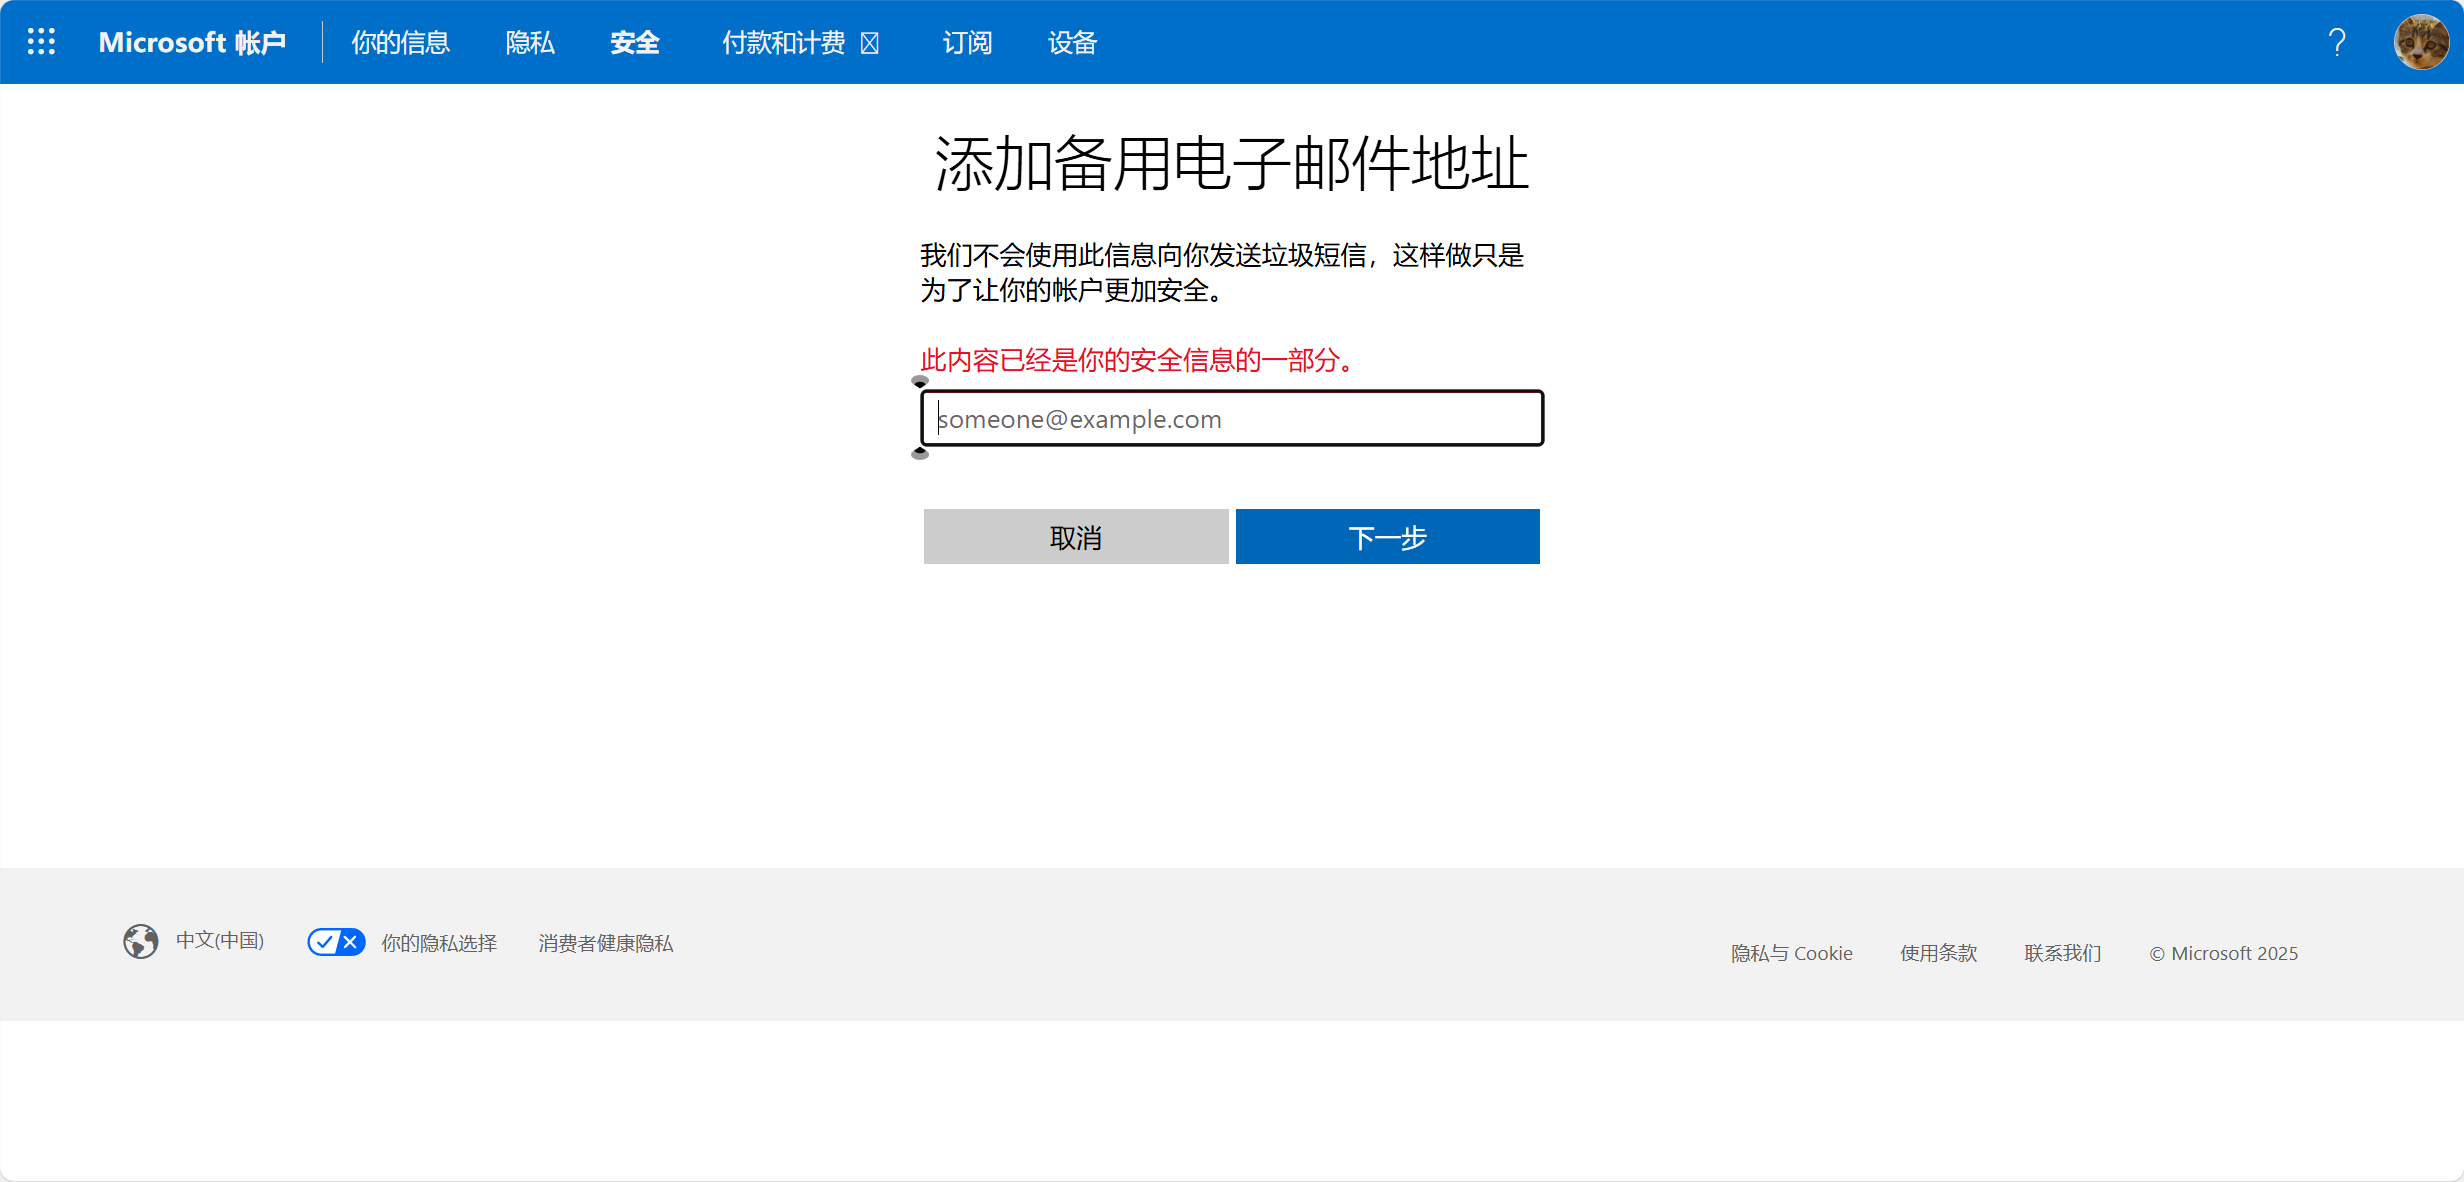Image resolution: width=2464 pixels, height=1182 pixels.
Task: Click the © Microsoft 2025 text
Action: click(2224, 953)
